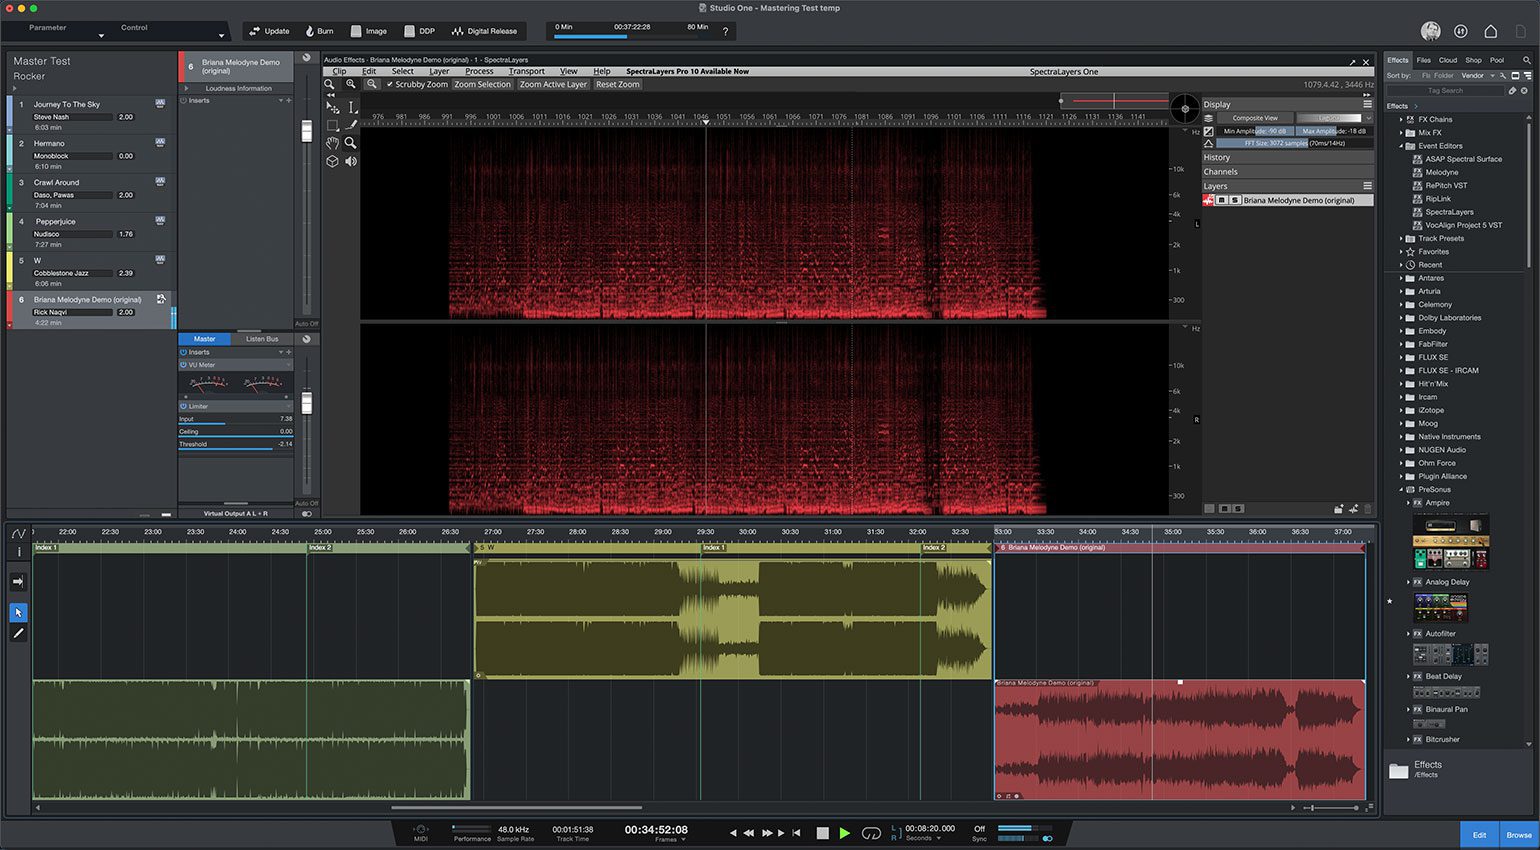Toggle Sync off-switch in the transport bar
1540x850 pixels.
(980, 831)
